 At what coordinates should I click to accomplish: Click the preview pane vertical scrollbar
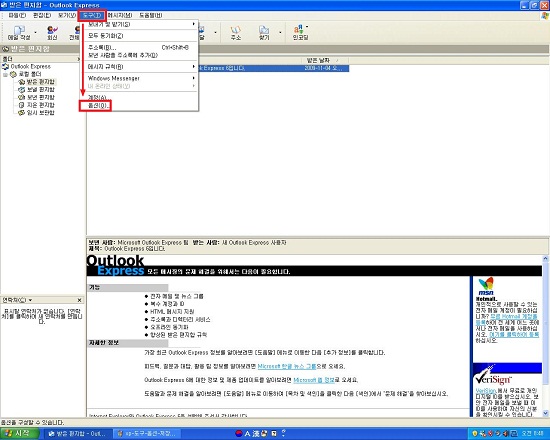tap(545, 336)
